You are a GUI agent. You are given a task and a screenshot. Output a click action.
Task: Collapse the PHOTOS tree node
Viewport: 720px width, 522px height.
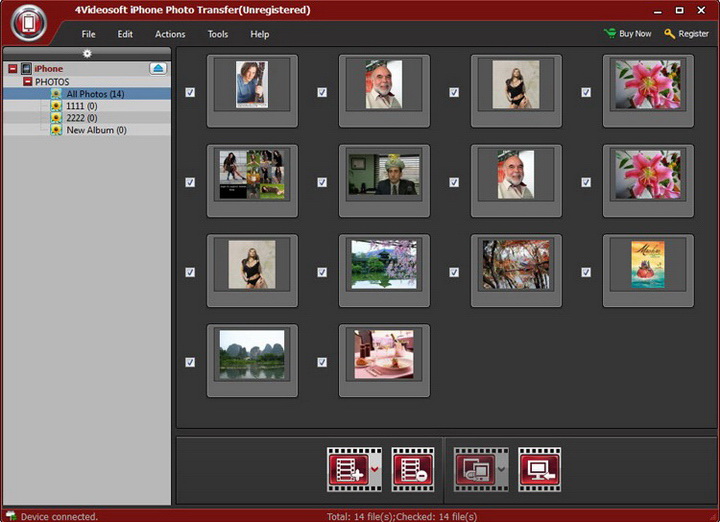(x=28, y=82)
